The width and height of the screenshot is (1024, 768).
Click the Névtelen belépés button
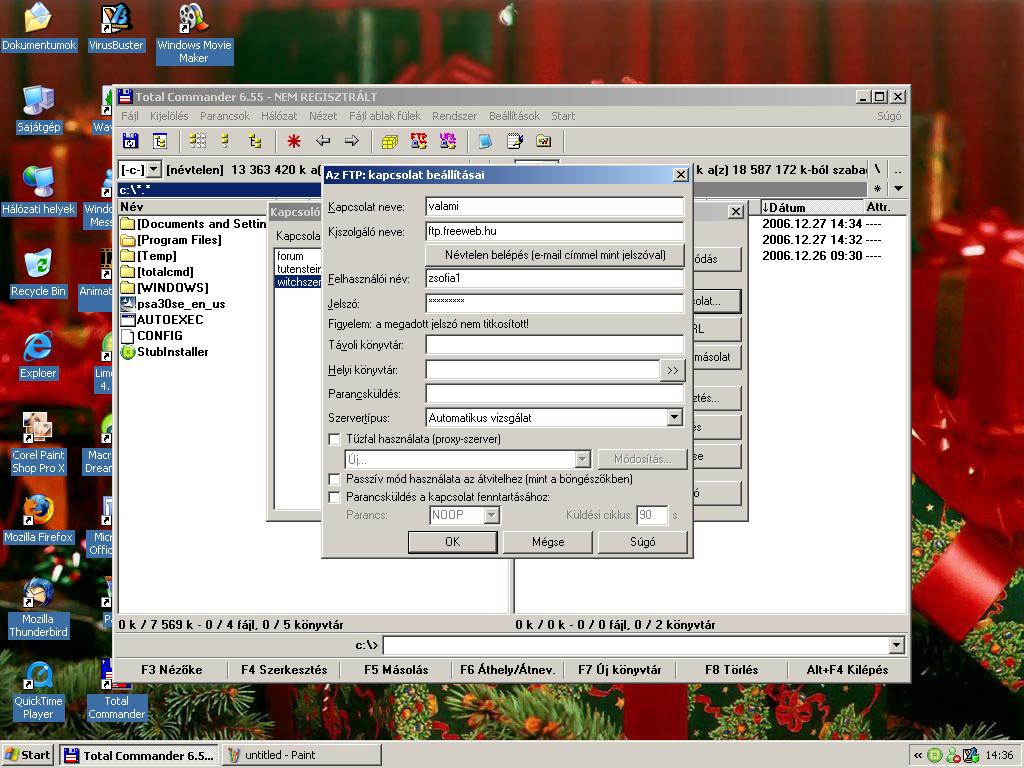pos(555,255)
